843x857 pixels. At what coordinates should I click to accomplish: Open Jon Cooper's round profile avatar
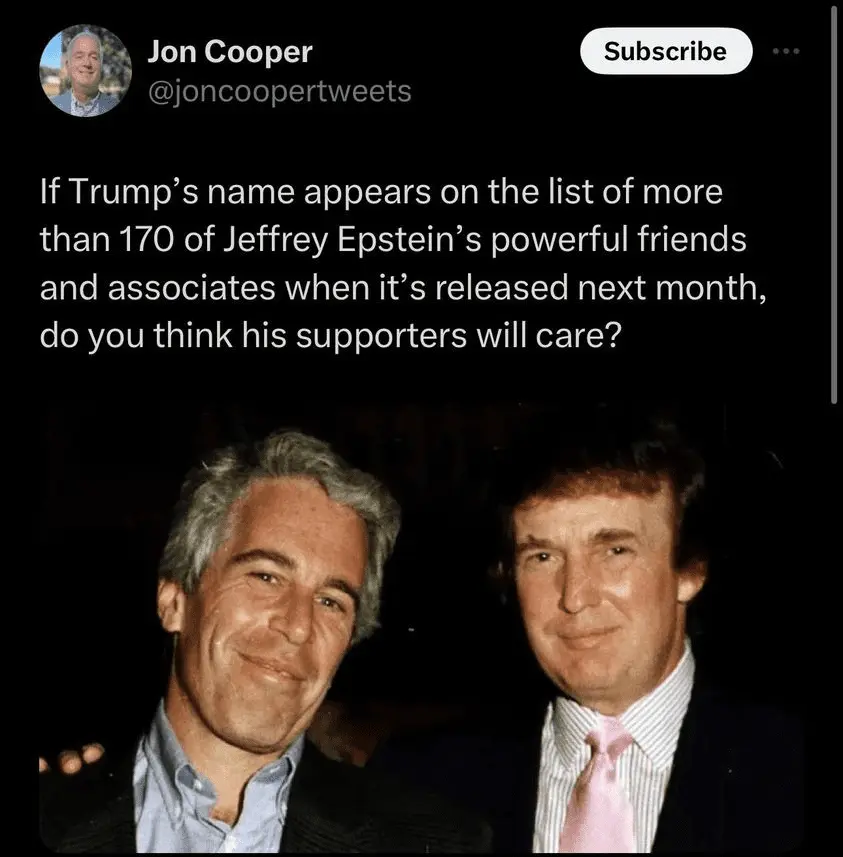click(86, 71)
